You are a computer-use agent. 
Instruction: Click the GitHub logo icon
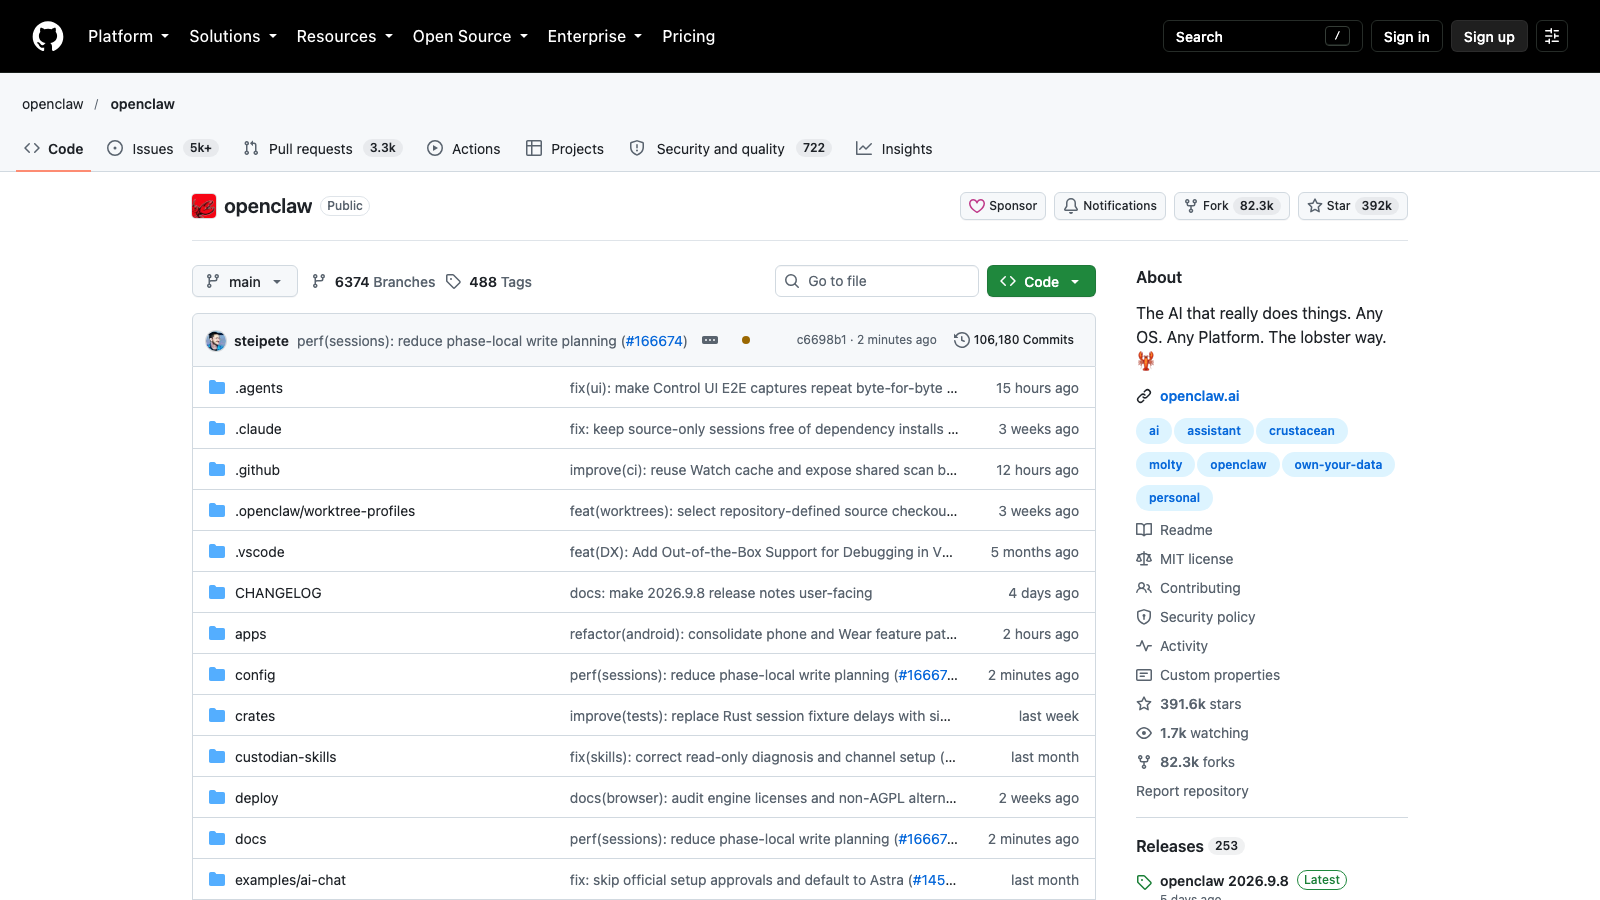[x=48, y=37]
